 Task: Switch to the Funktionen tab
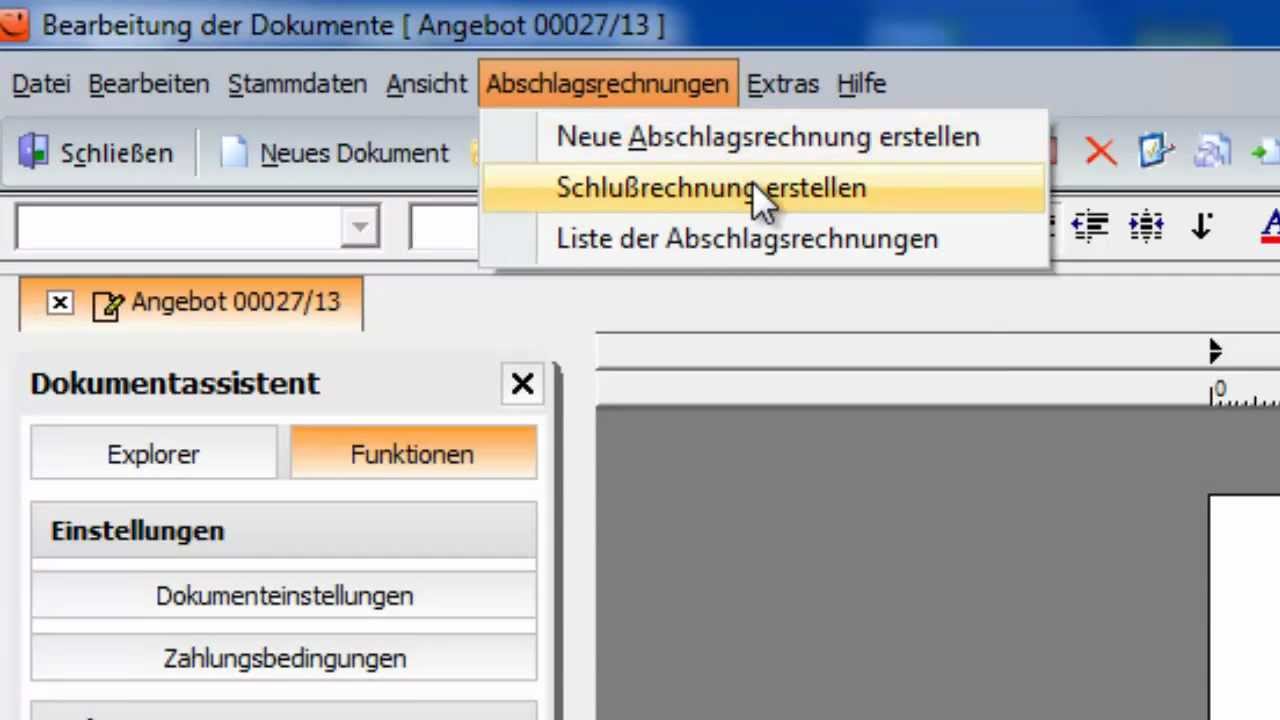click(x=412, y=453)
